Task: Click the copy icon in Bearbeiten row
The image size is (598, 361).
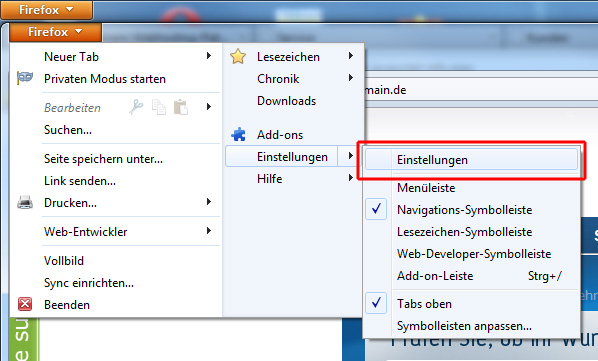Action: [x=159, y=107]
